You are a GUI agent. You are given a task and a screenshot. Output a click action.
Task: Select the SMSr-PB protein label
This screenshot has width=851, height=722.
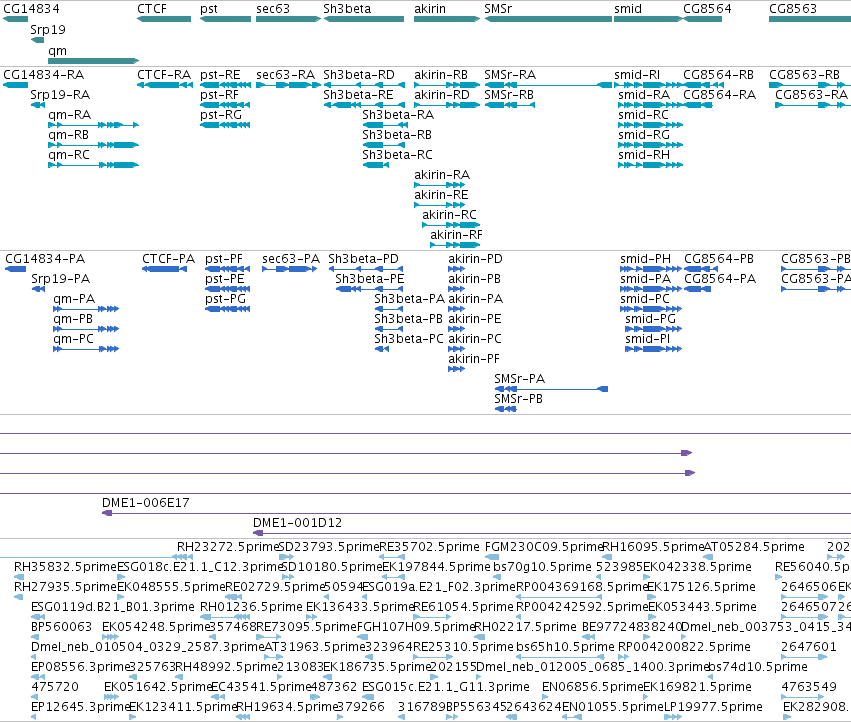[x=519, y=399]
